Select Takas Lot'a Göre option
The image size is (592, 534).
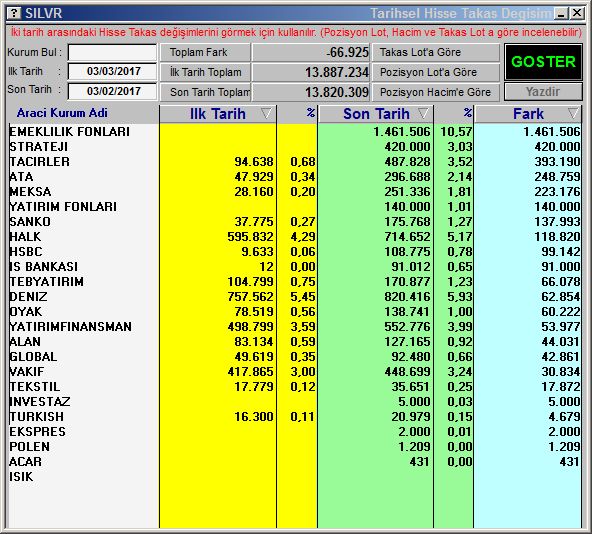pos(436,52)
